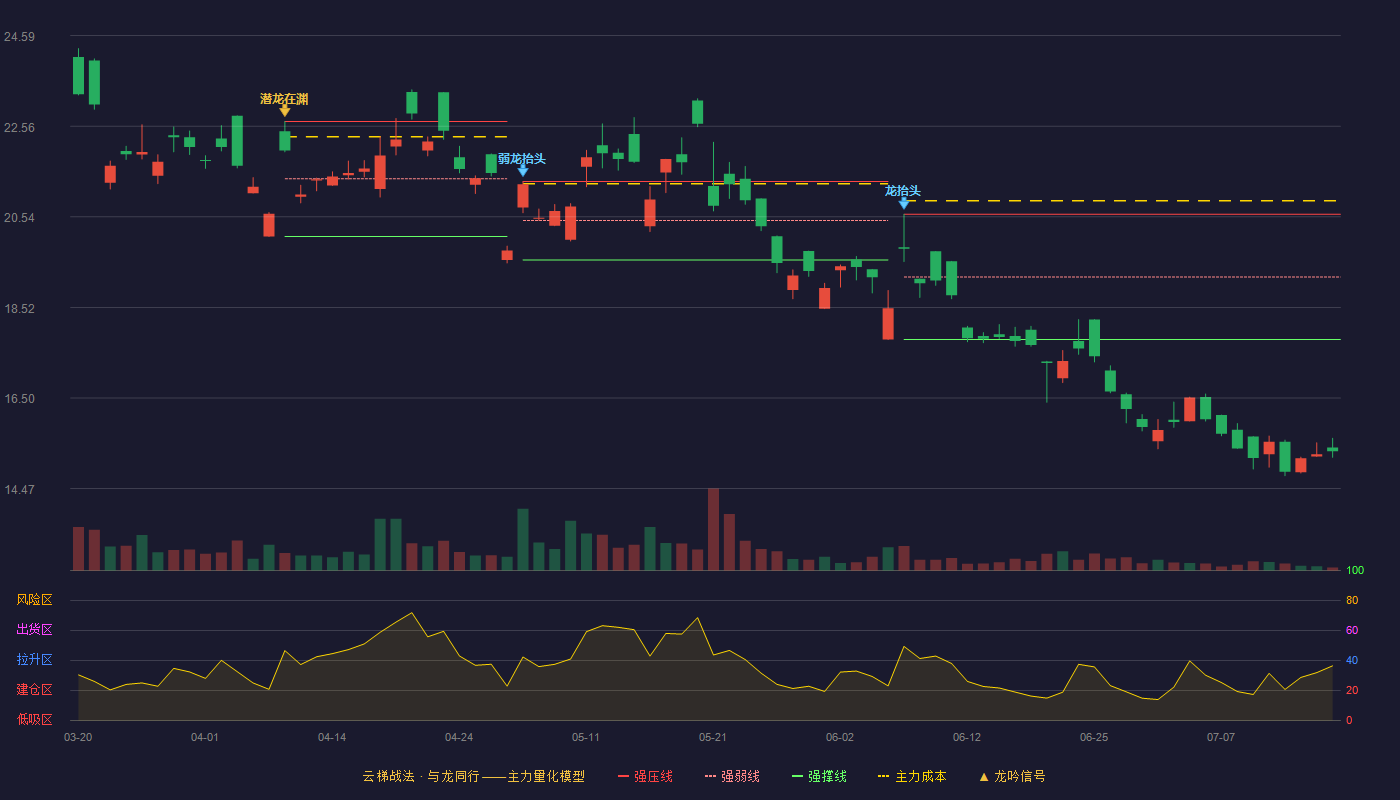Click the arrow under the standalone 龙抬头 label

pyautogui.click(x=904, y=203)
